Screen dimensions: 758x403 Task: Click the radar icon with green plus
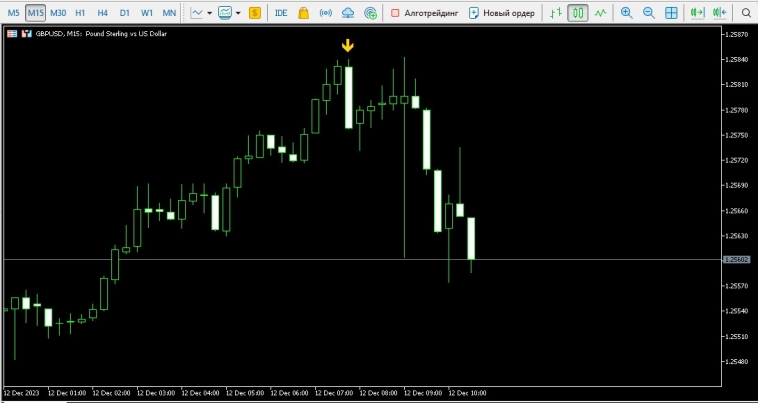(370, 13)
